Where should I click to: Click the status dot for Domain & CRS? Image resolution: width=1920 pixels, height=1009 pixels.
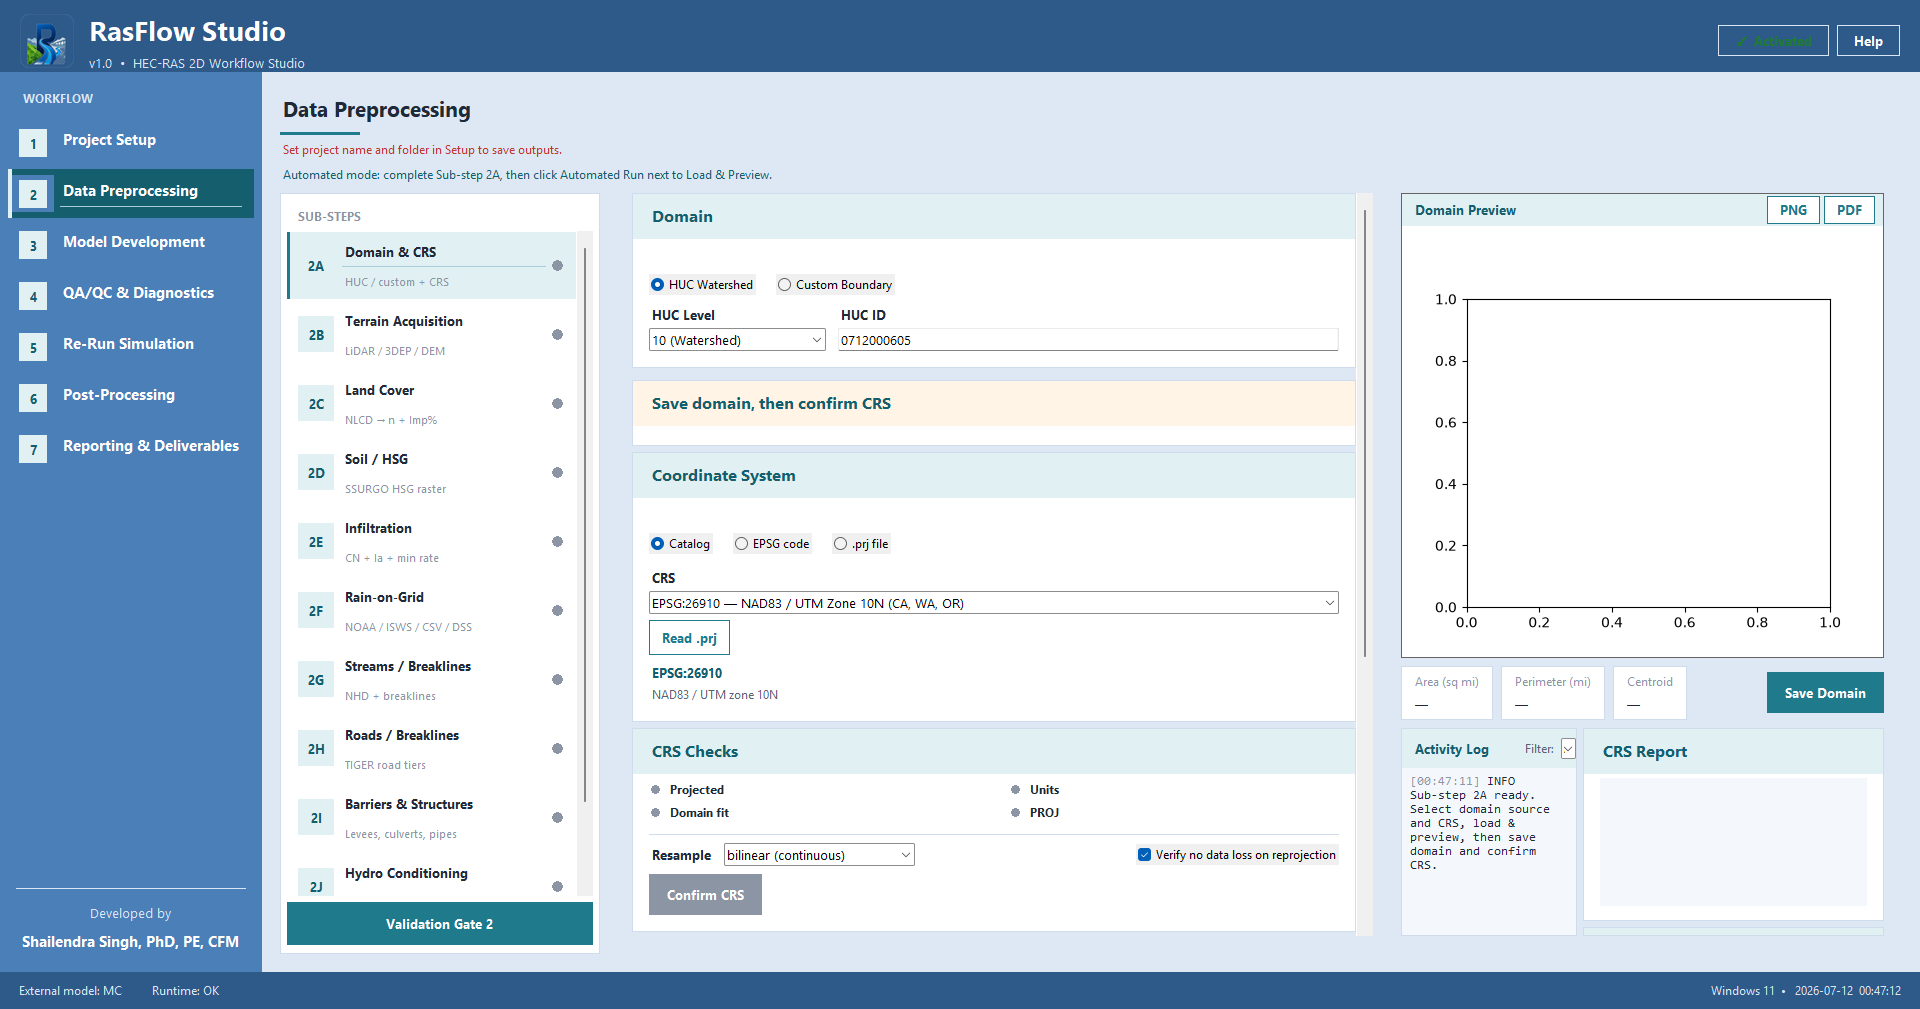click(557, 266)
